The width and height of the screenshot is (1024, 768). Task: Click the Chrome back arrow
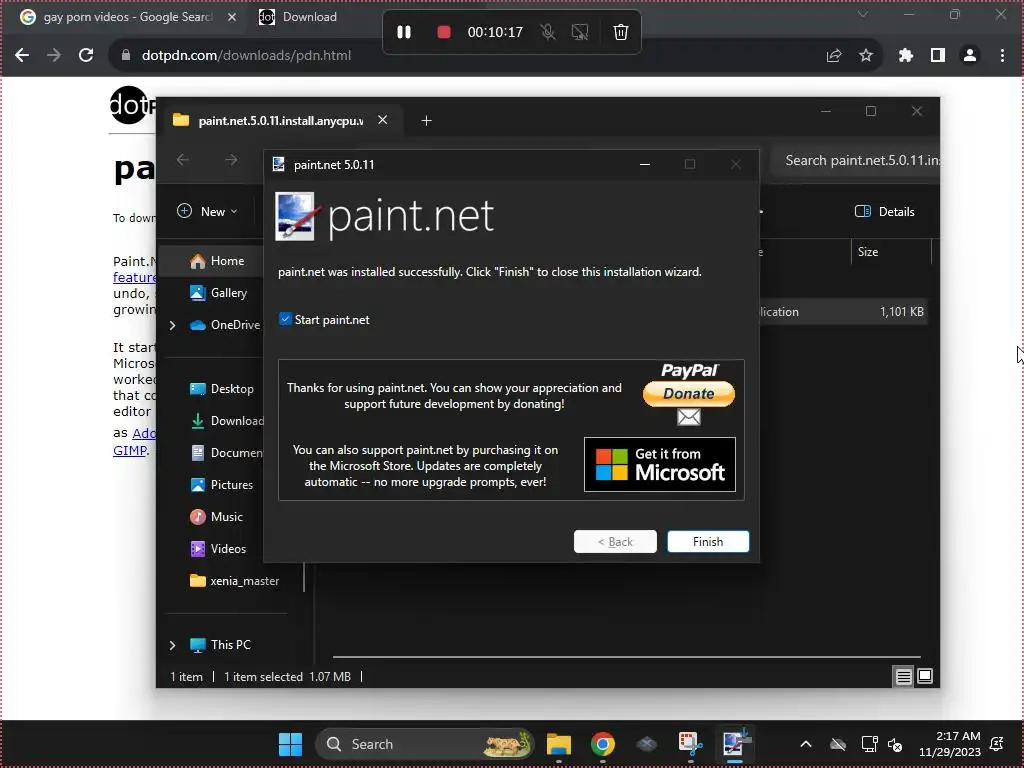click(x=22, y=56)
